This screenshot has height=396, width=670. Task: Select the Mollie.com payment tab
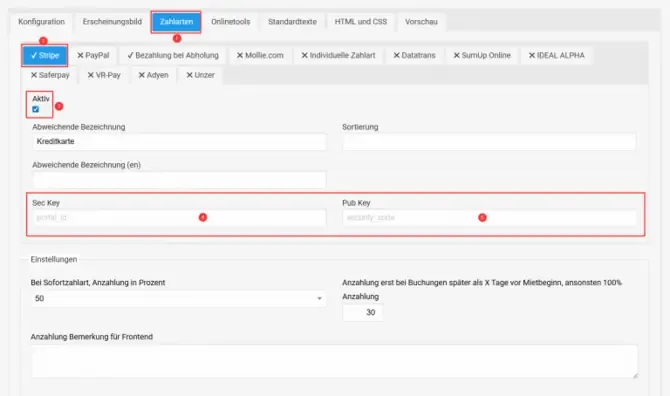[x=260, y=56]
